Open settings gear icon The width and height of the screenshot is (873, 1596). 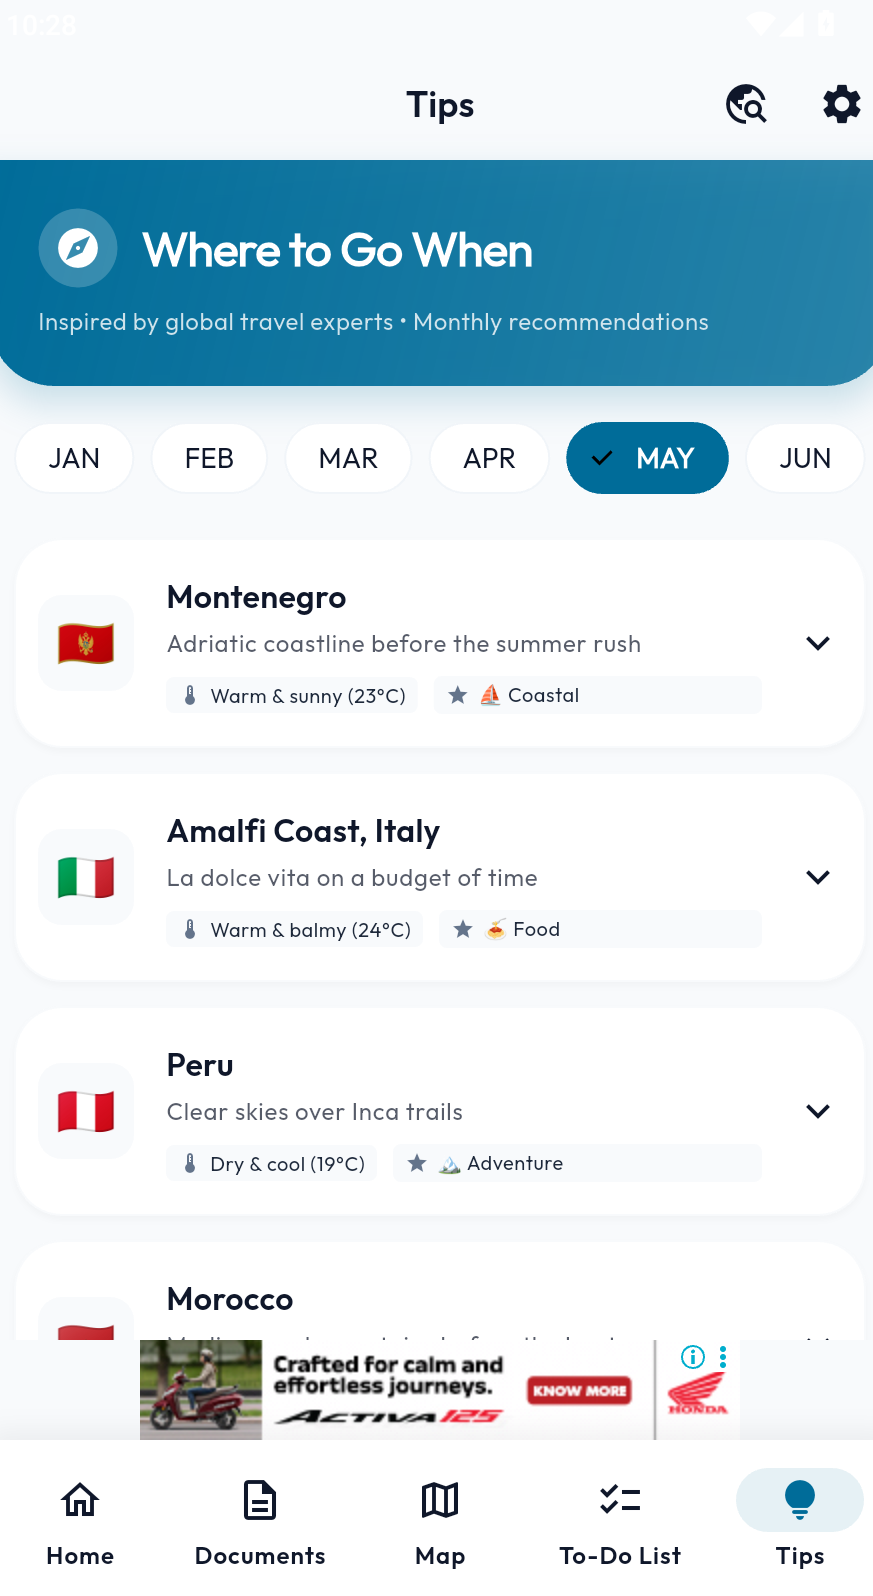click(x=841, y=104)
